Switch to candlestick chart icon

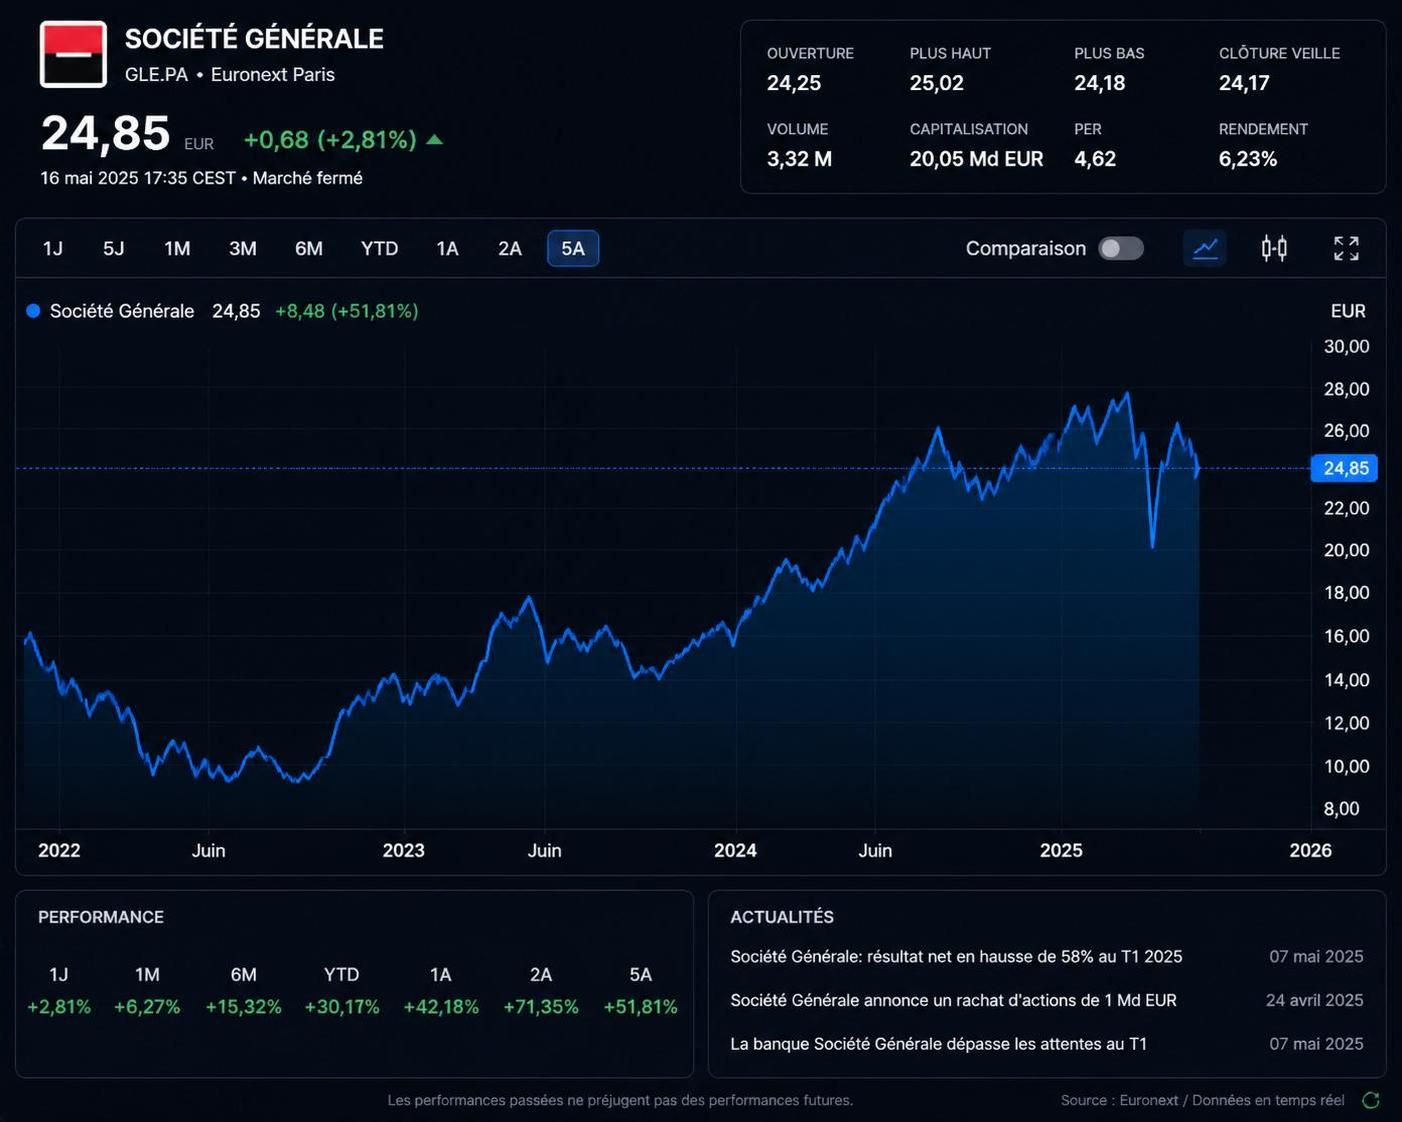pos(1274,248)
